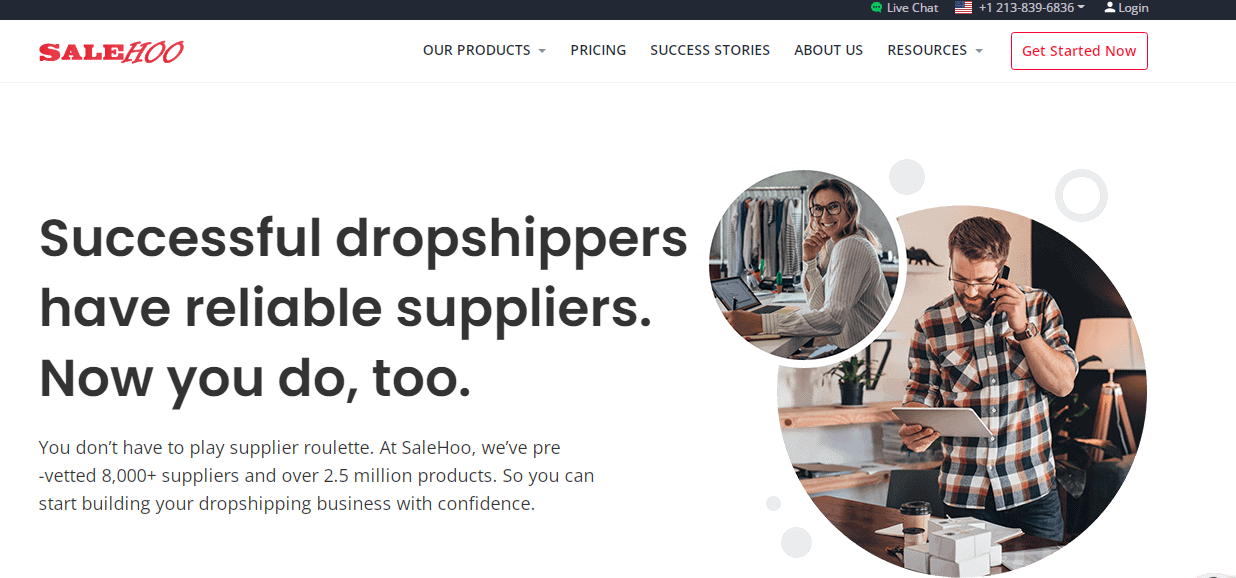Expand the caret next to Resources
This screenshot has height=578, width=1236.
[979, 51]
